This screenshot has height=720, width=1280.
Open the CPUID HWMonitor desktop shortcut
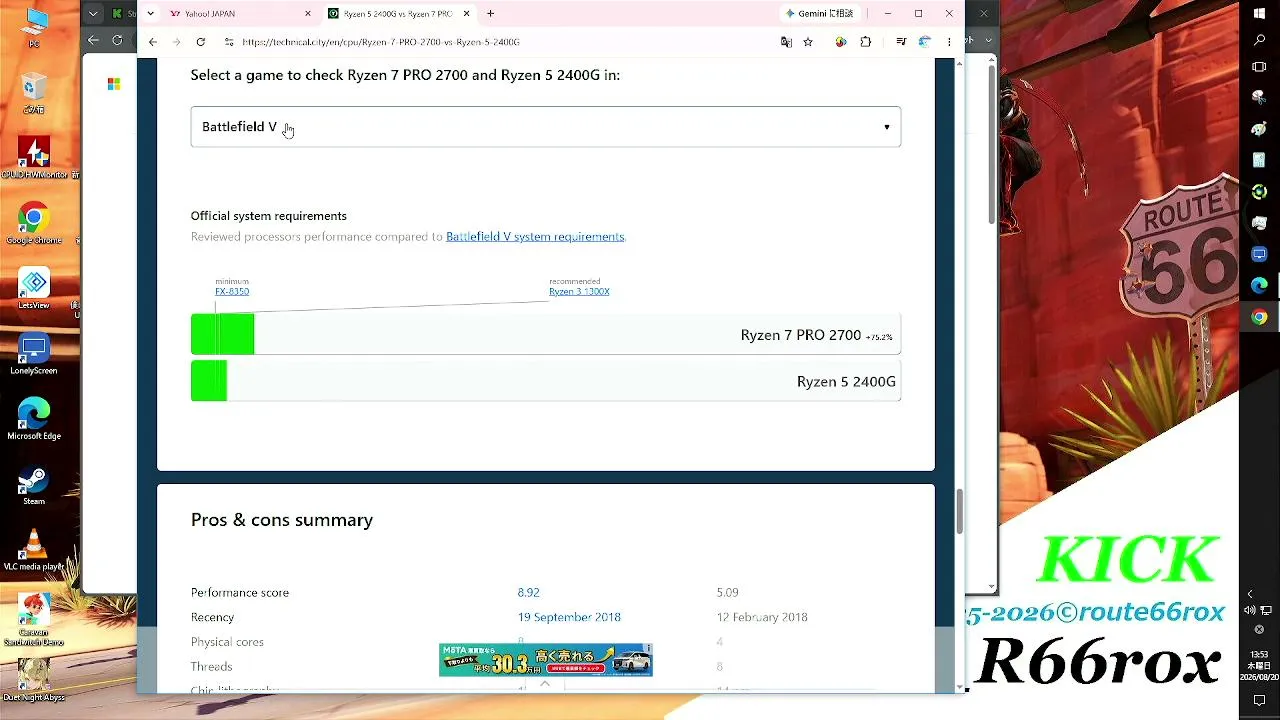coord(34,158)
